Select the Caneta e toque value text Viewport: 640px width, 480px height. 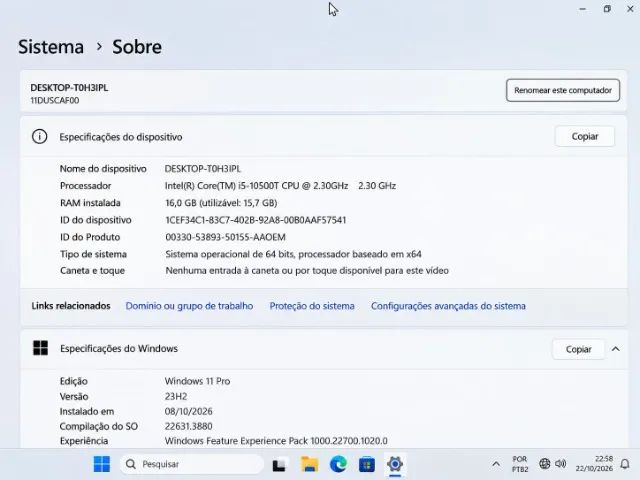coord(307,271)
